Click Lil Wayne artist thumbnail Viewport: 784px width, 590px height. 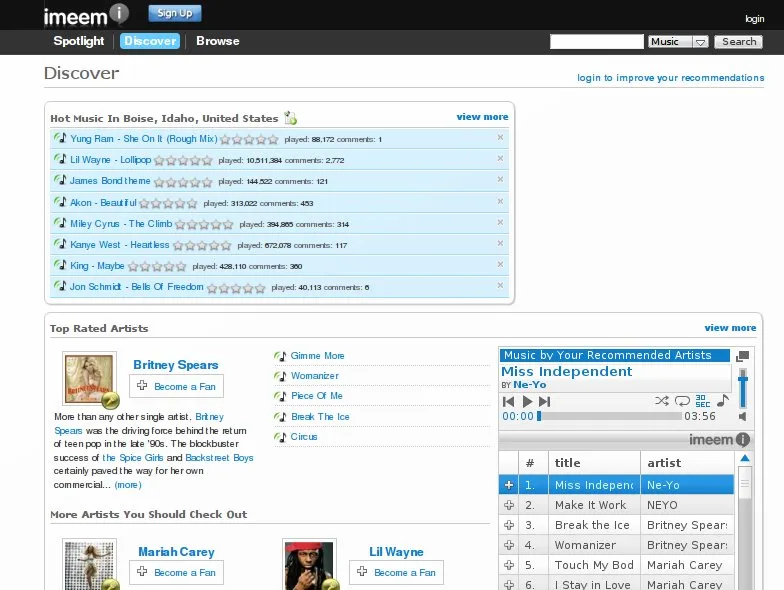click(310, 564)
